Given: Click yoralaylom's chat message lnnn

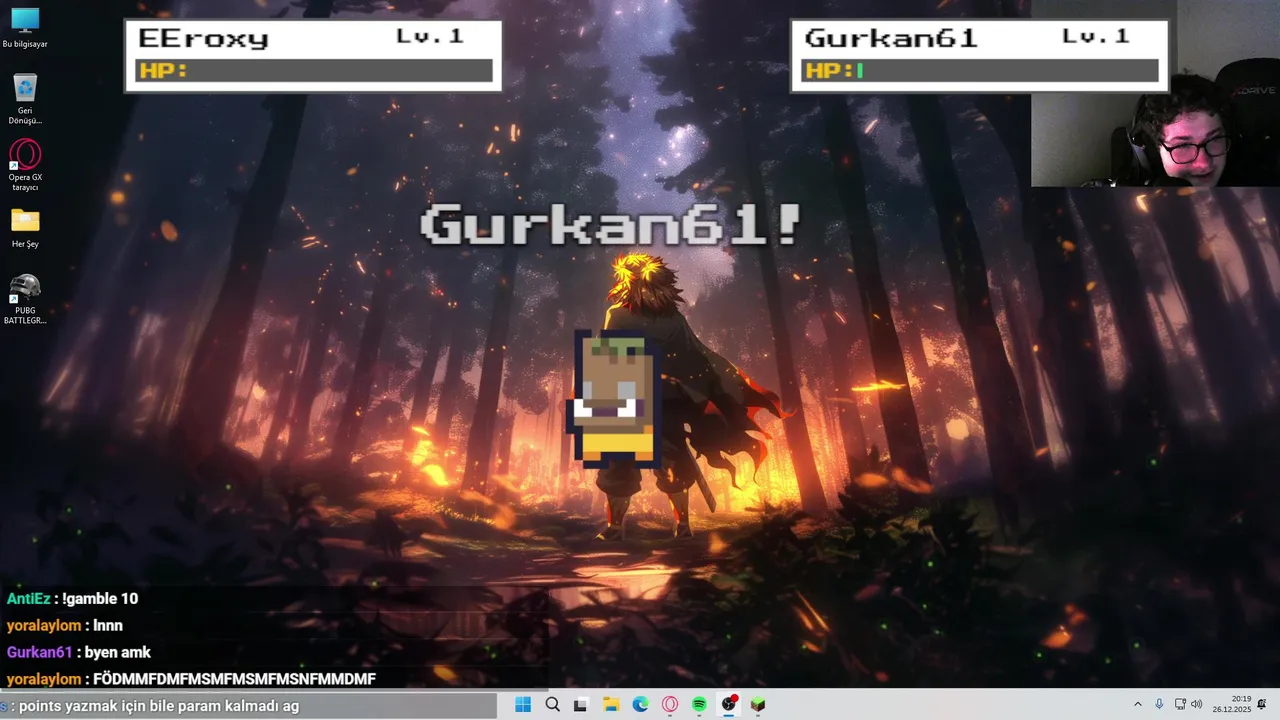Looking at the screenshot, I should point(64,626).
